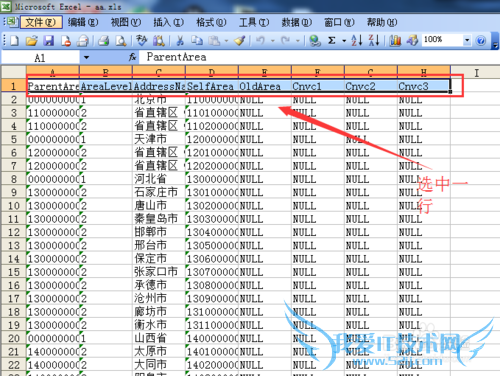Viewport: 500px width, 376px height.
Task: Paste with the clipboard icon
Action: 214,41
